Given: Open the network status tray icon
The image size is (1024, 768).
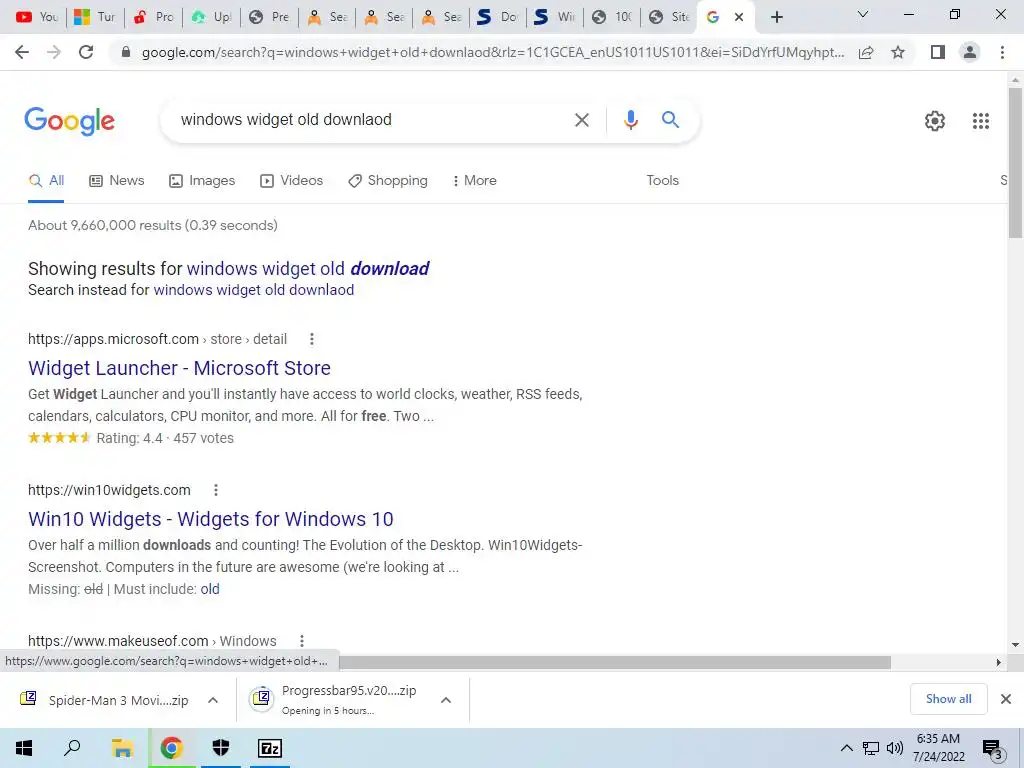Looking at the screenshot, I should 871,748.
